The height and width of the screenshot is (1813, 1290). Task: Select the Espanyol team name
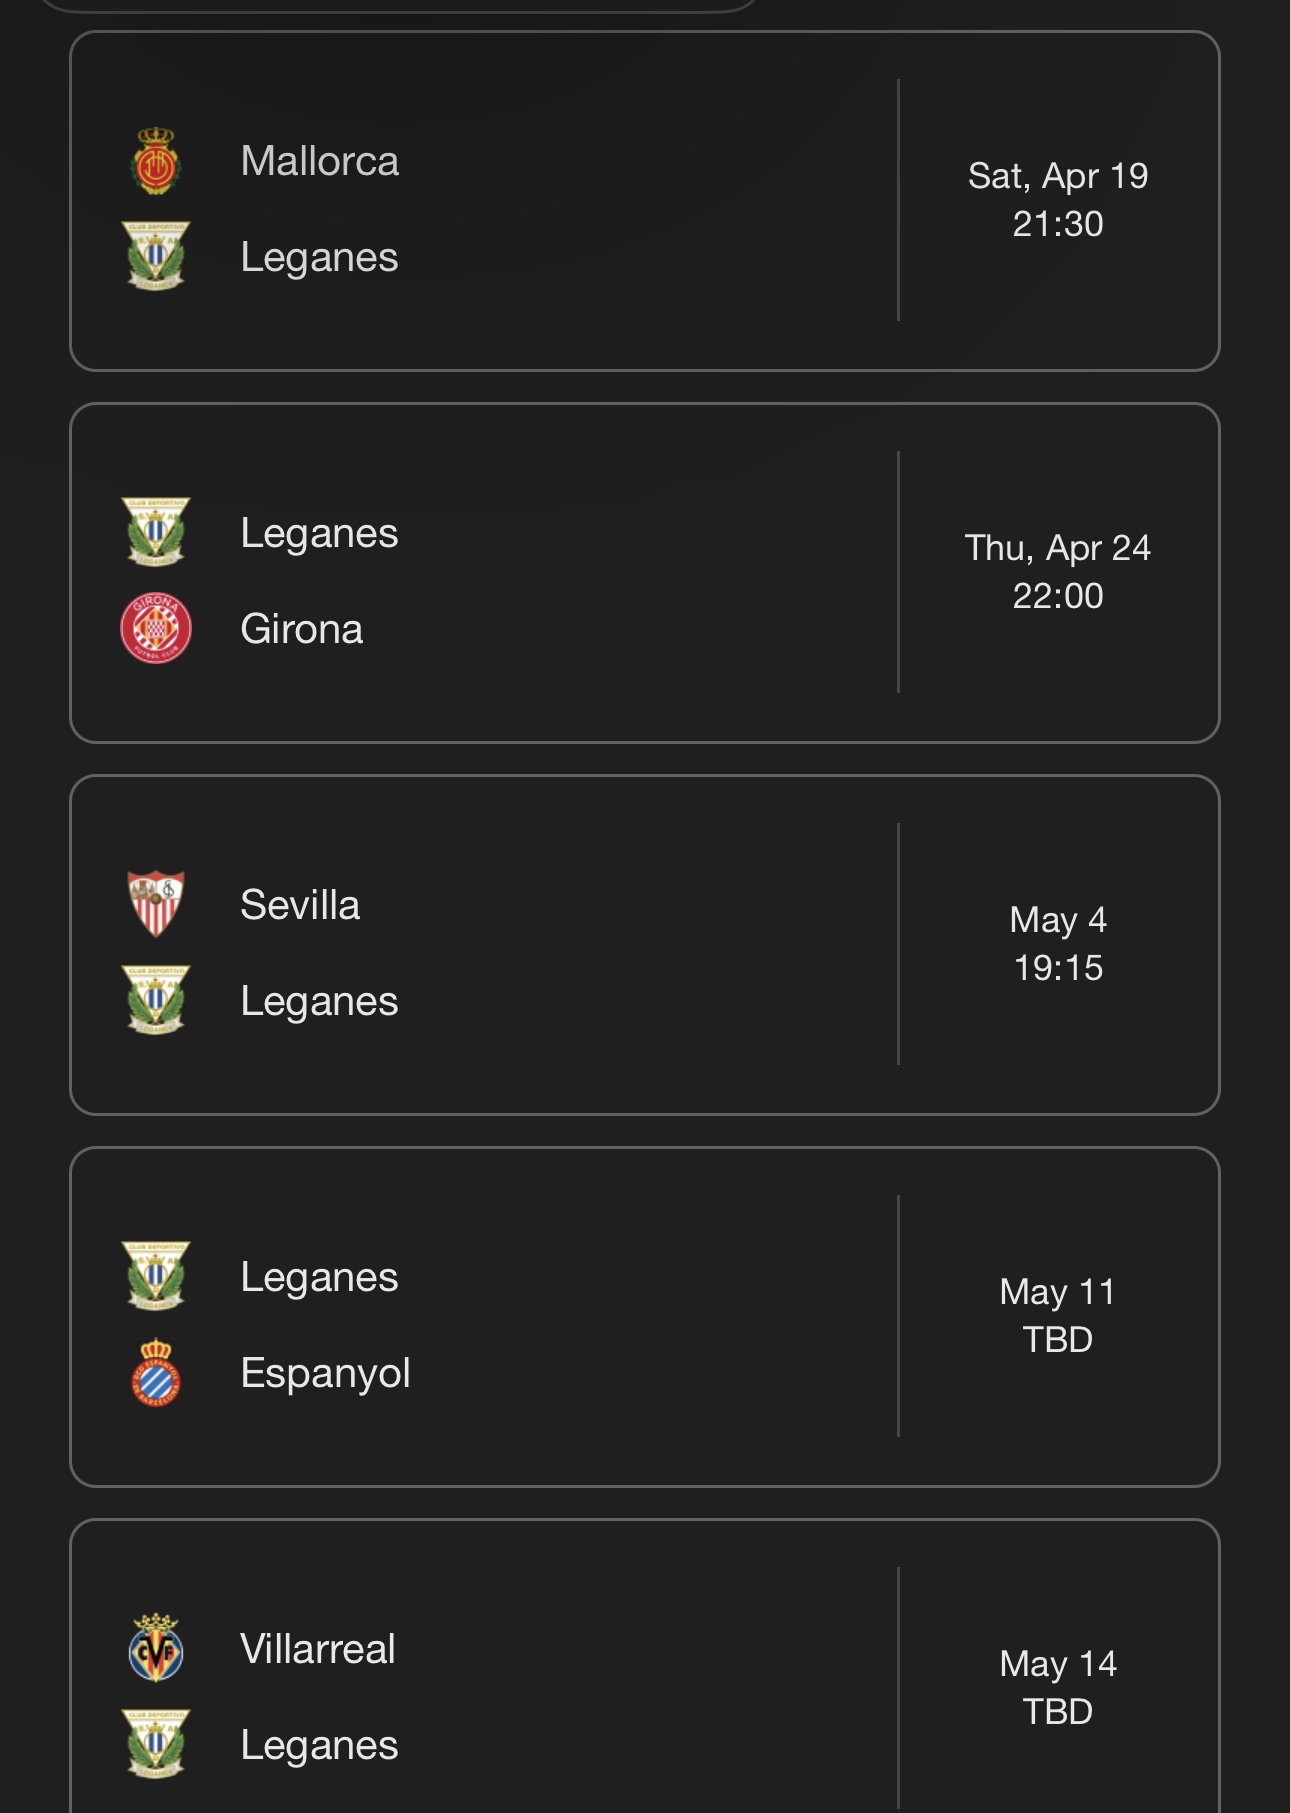(326, 1373)
